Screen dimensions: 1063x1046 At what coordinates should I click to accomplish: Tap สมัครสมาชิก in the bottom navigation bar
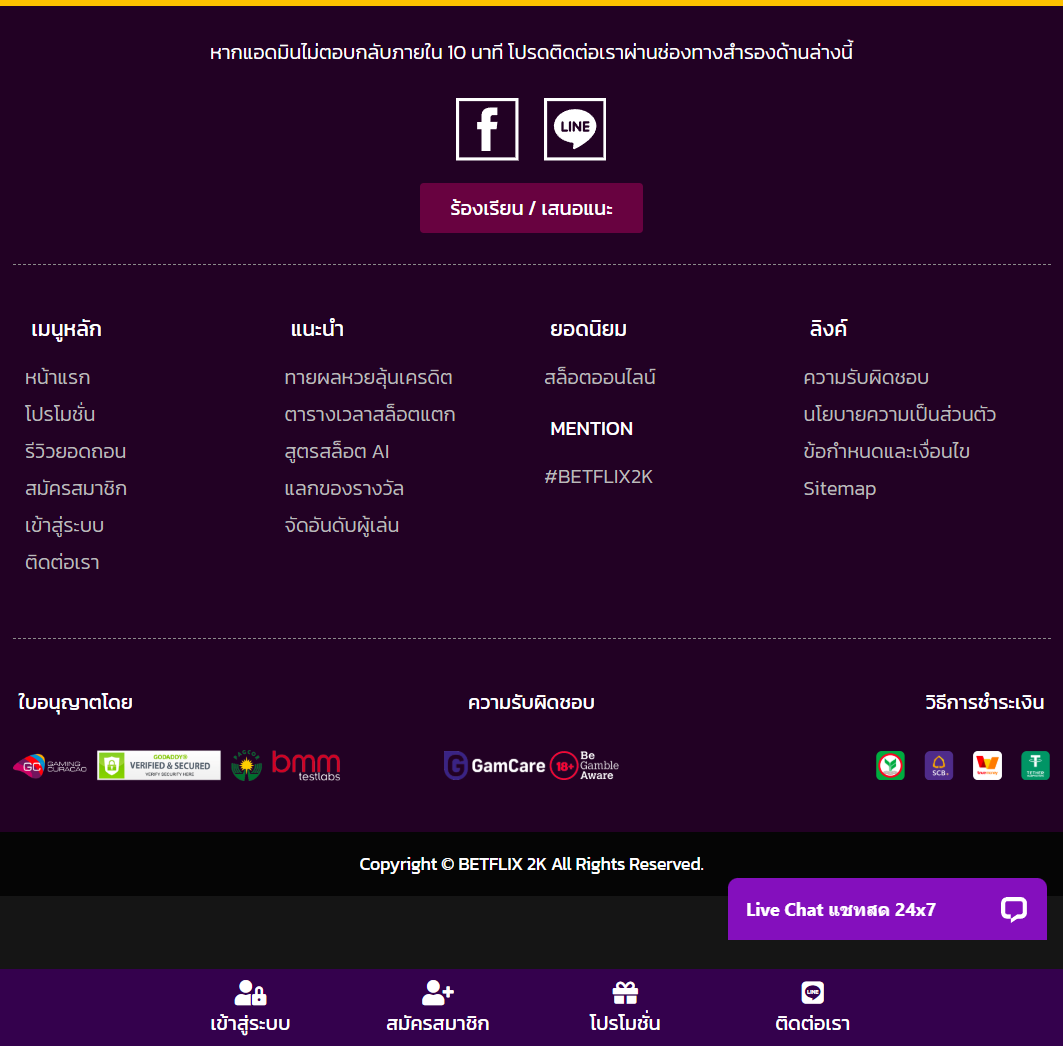pos(437,1007)
